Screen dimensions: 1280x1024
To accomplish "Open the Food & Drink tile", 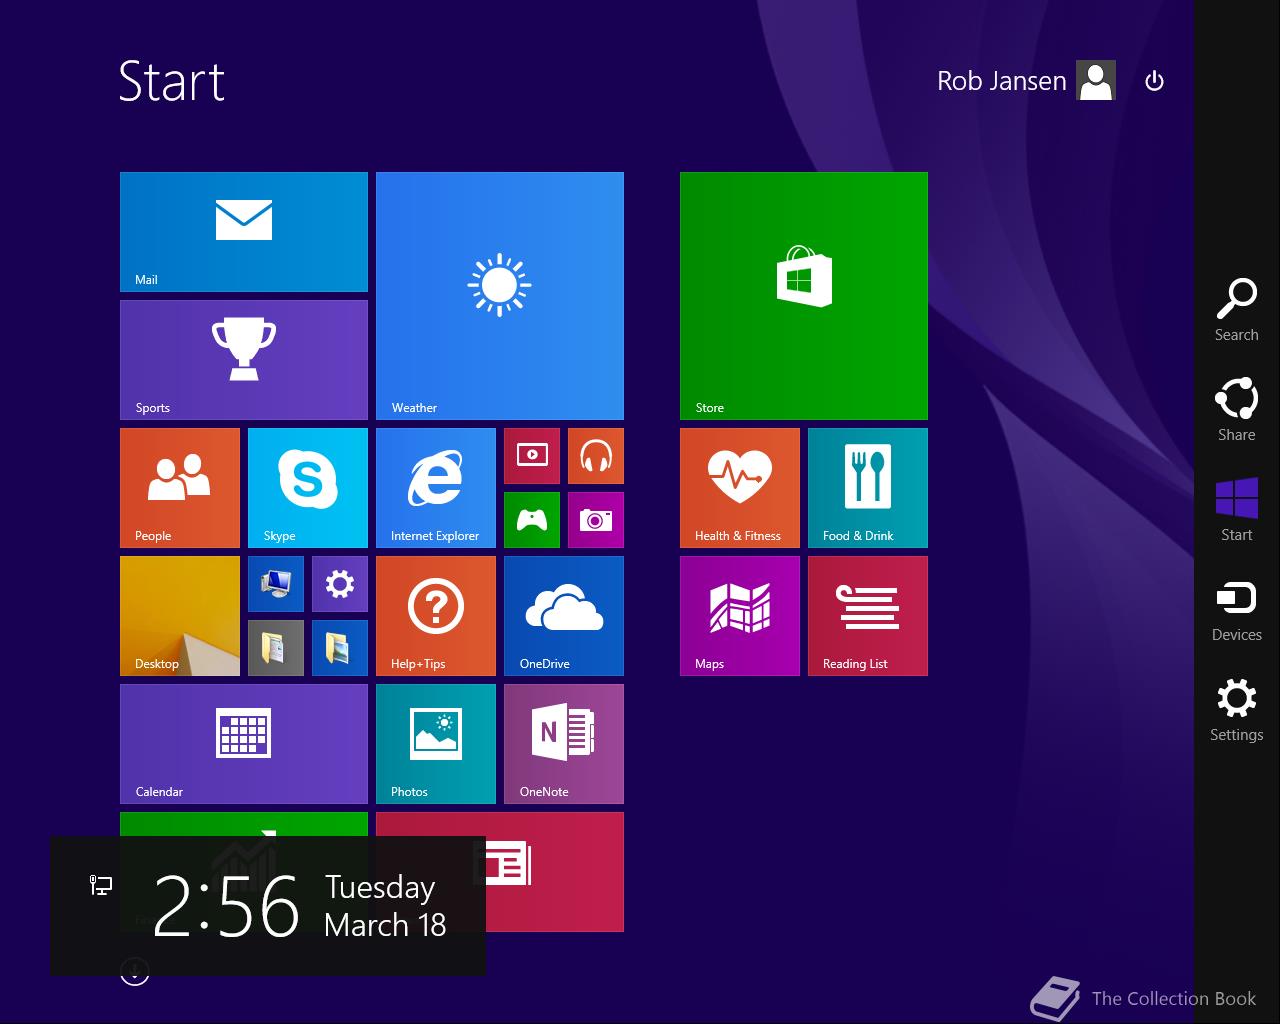I will click(868, 488).
